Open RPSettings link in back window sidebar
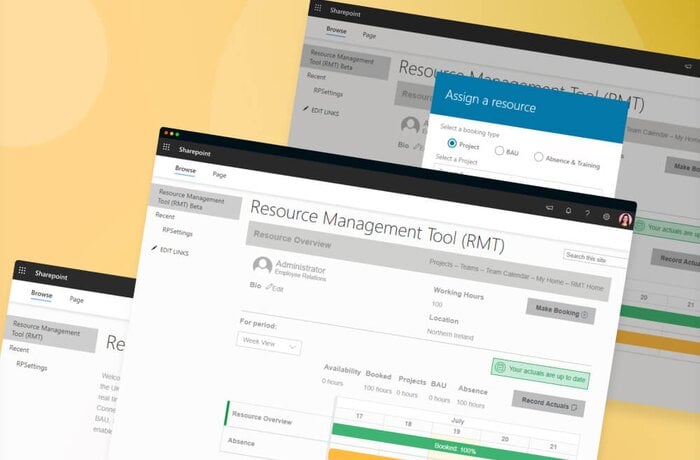This screenshot has width=700, height=460. pyautogui.click(x=328, y=92)
